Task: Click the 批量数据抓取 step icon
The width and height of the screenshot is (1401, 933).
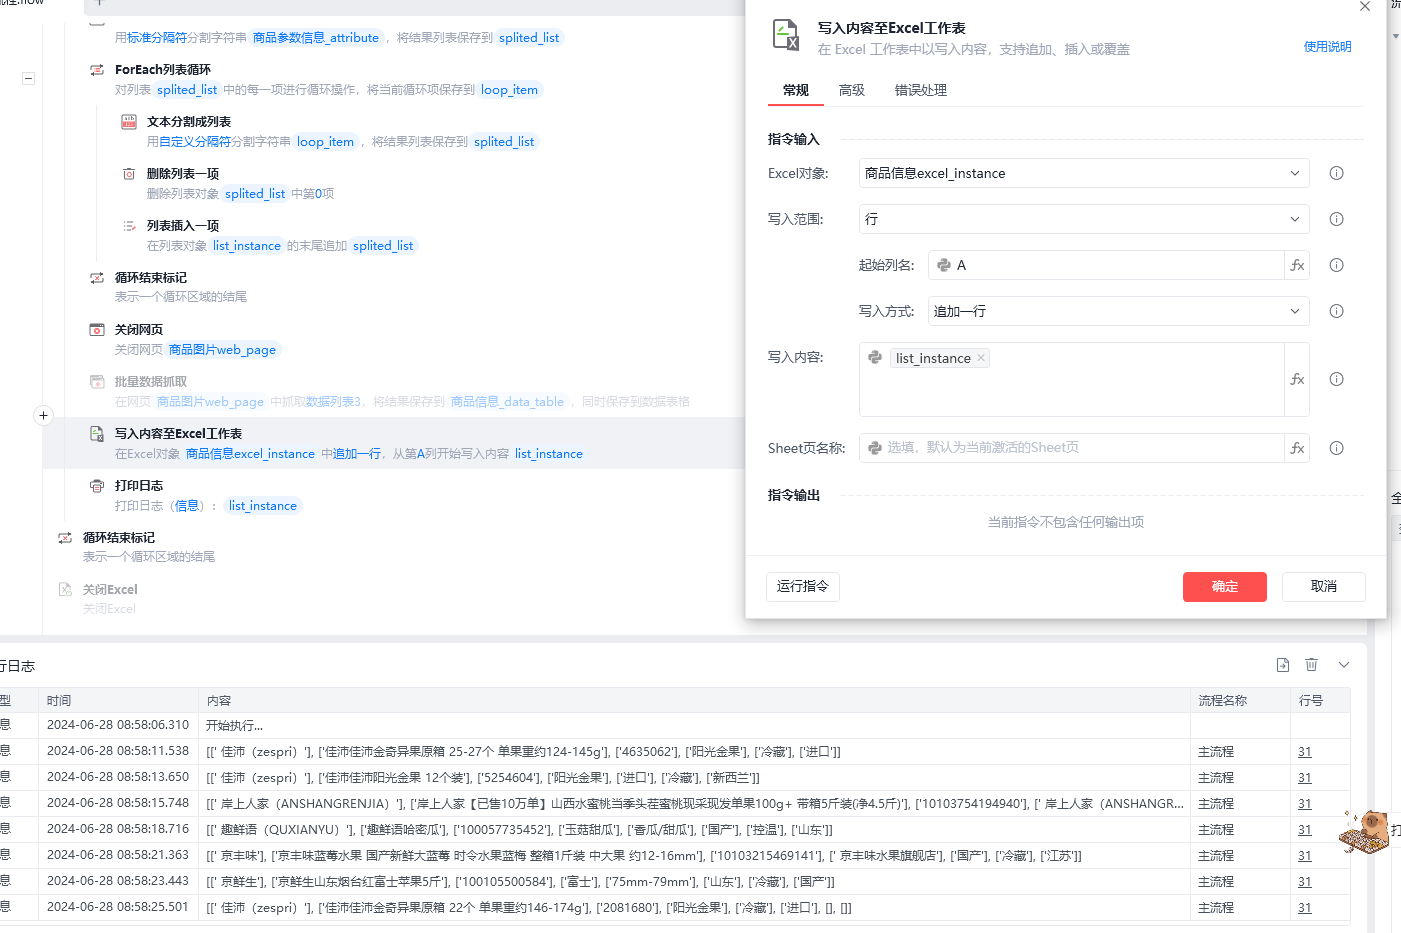Action: pyautogui.click(x=97, y=382)
